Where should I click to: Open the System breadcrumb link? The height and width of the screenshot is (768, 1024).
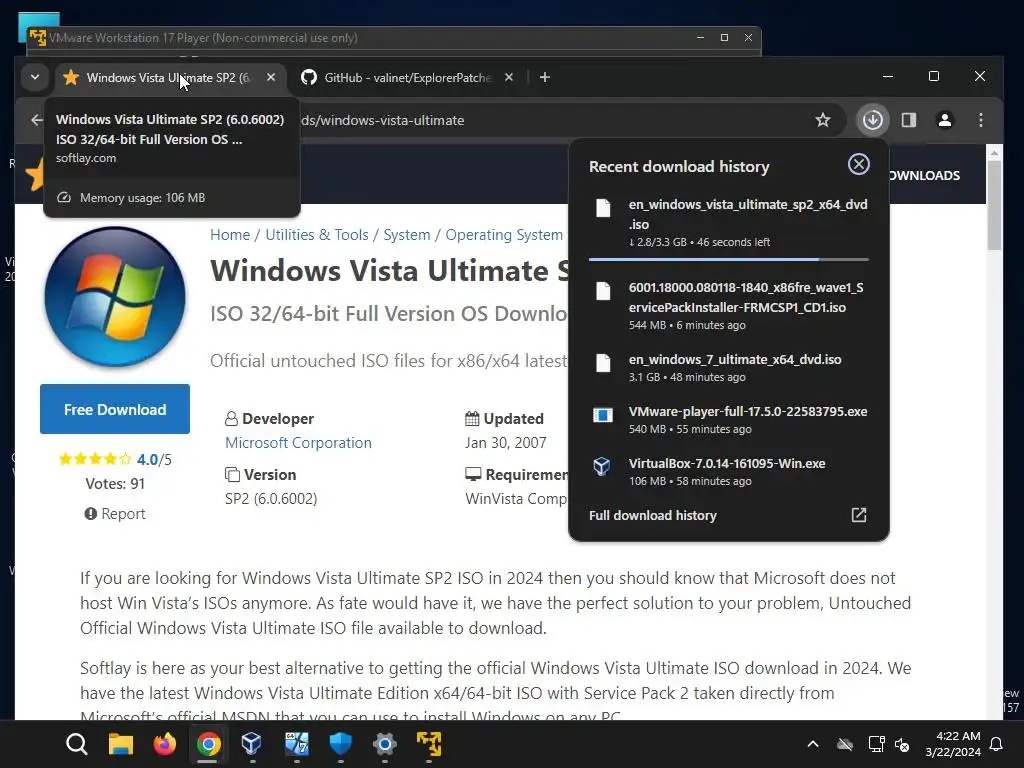coord(407,235)
